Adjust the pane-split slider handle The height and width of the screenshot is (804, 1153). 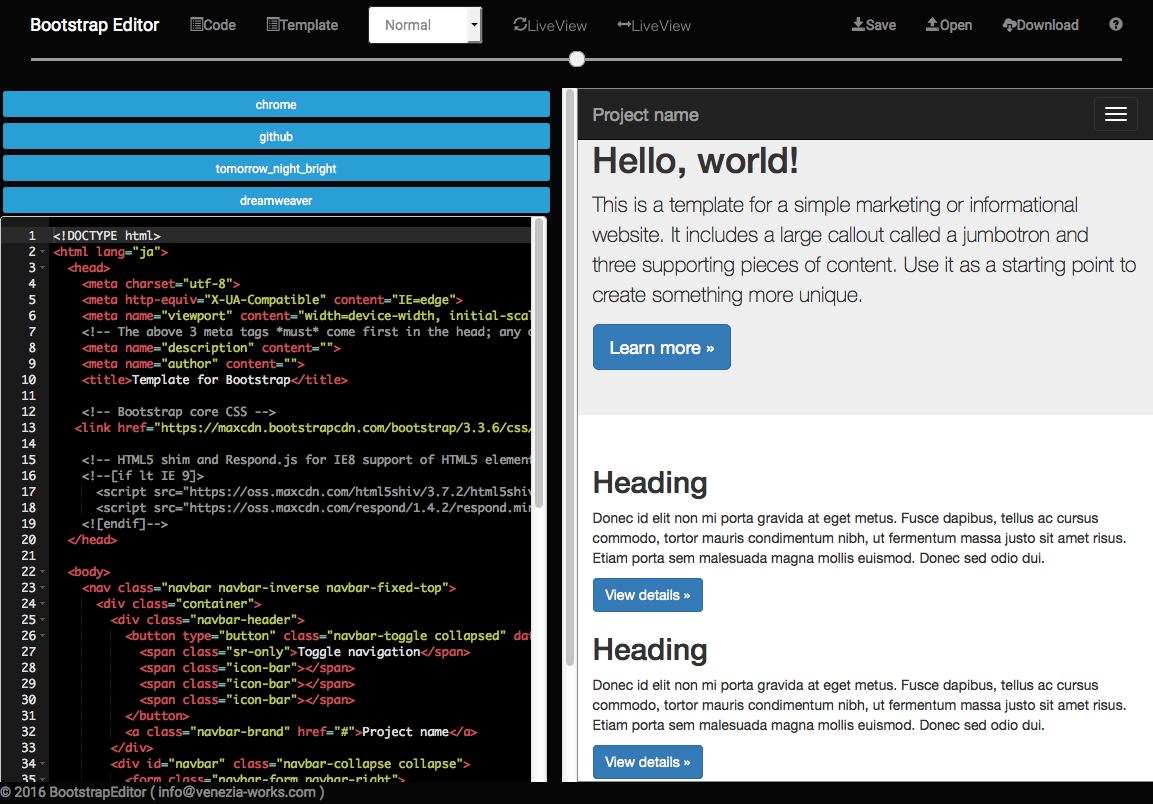click(x=576, y=59)
